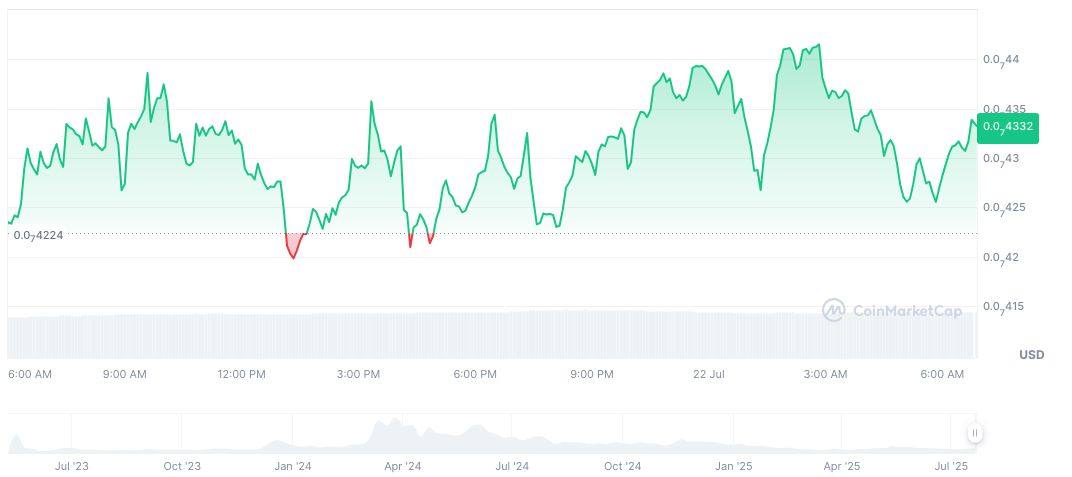The height and width of the screenshot is (477, 1072).
Task: Click the CoinMarketCap logo watermark
Action: point(892,311)
